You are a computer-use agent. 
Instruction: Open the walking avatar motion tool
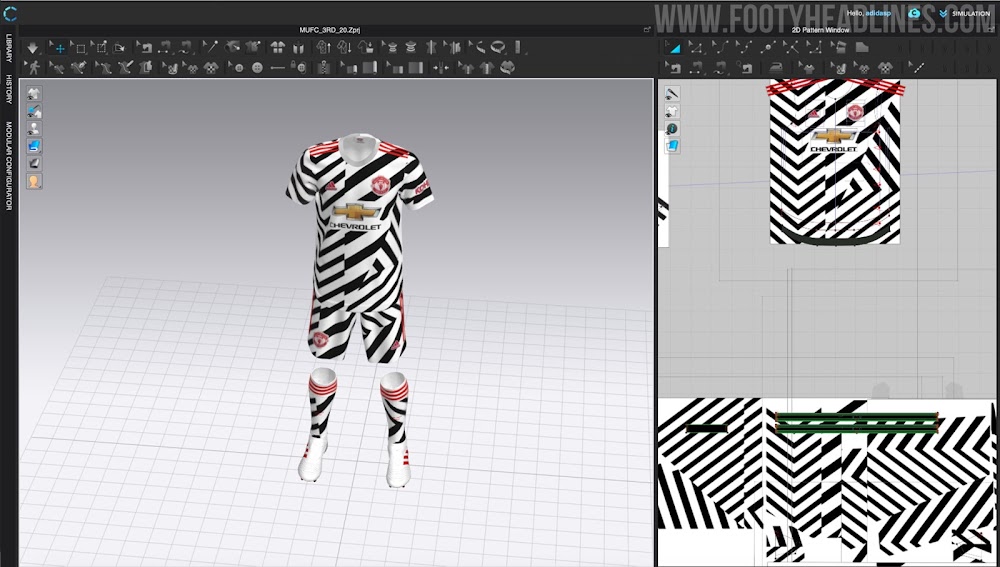point(32,67)
